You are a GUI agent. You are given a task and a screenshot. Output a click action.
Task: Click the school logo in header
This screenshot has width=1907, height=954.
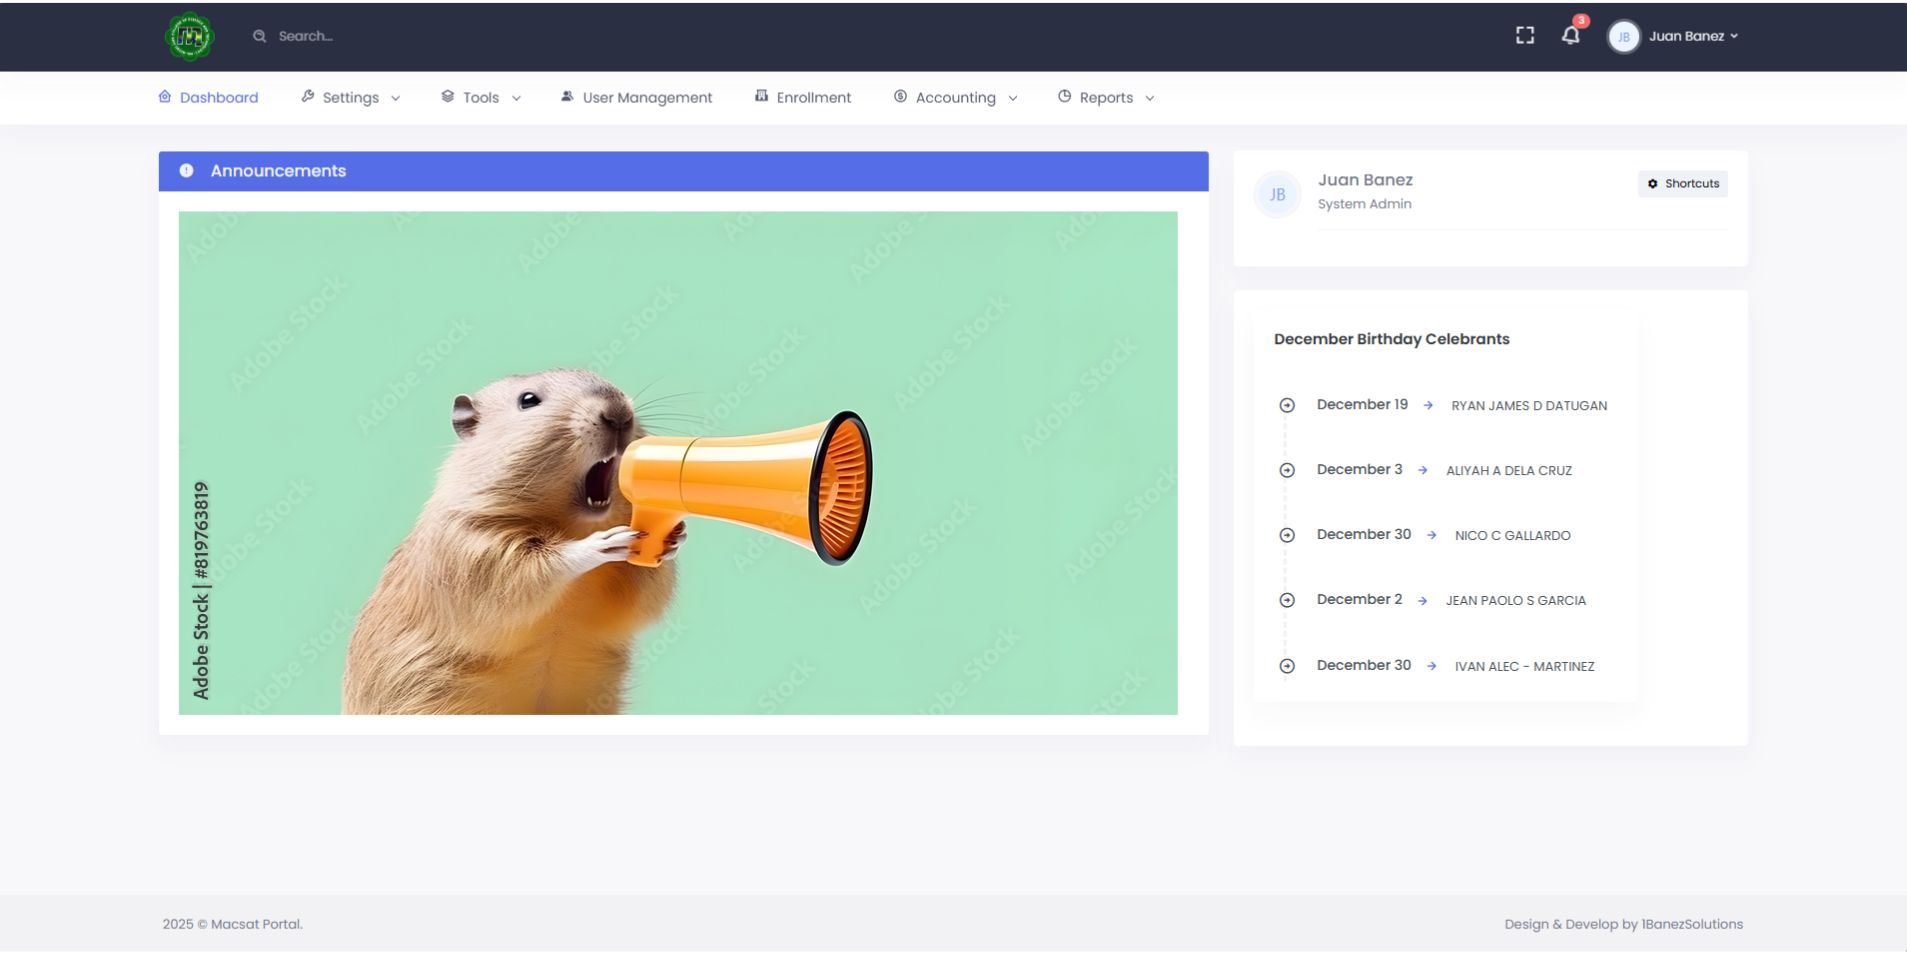pos(189,37)
